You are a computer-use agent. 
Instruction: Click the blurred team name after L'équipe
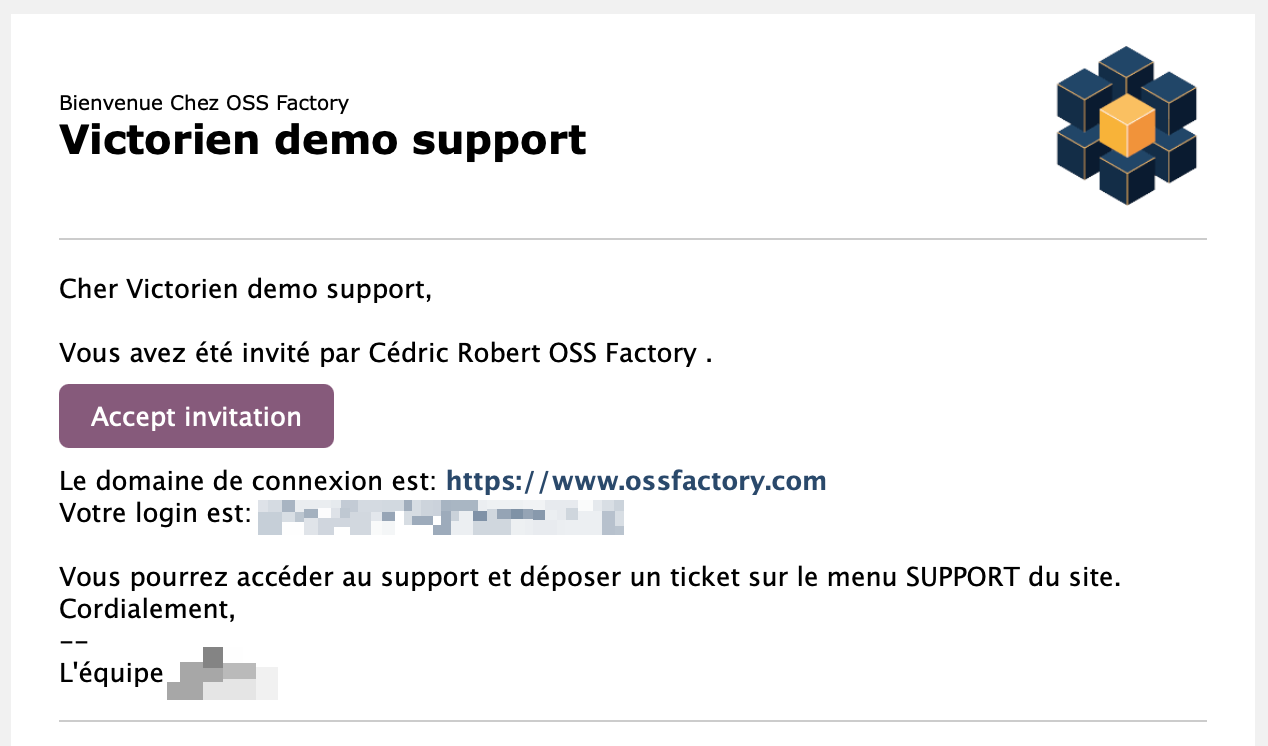point(222,673)
